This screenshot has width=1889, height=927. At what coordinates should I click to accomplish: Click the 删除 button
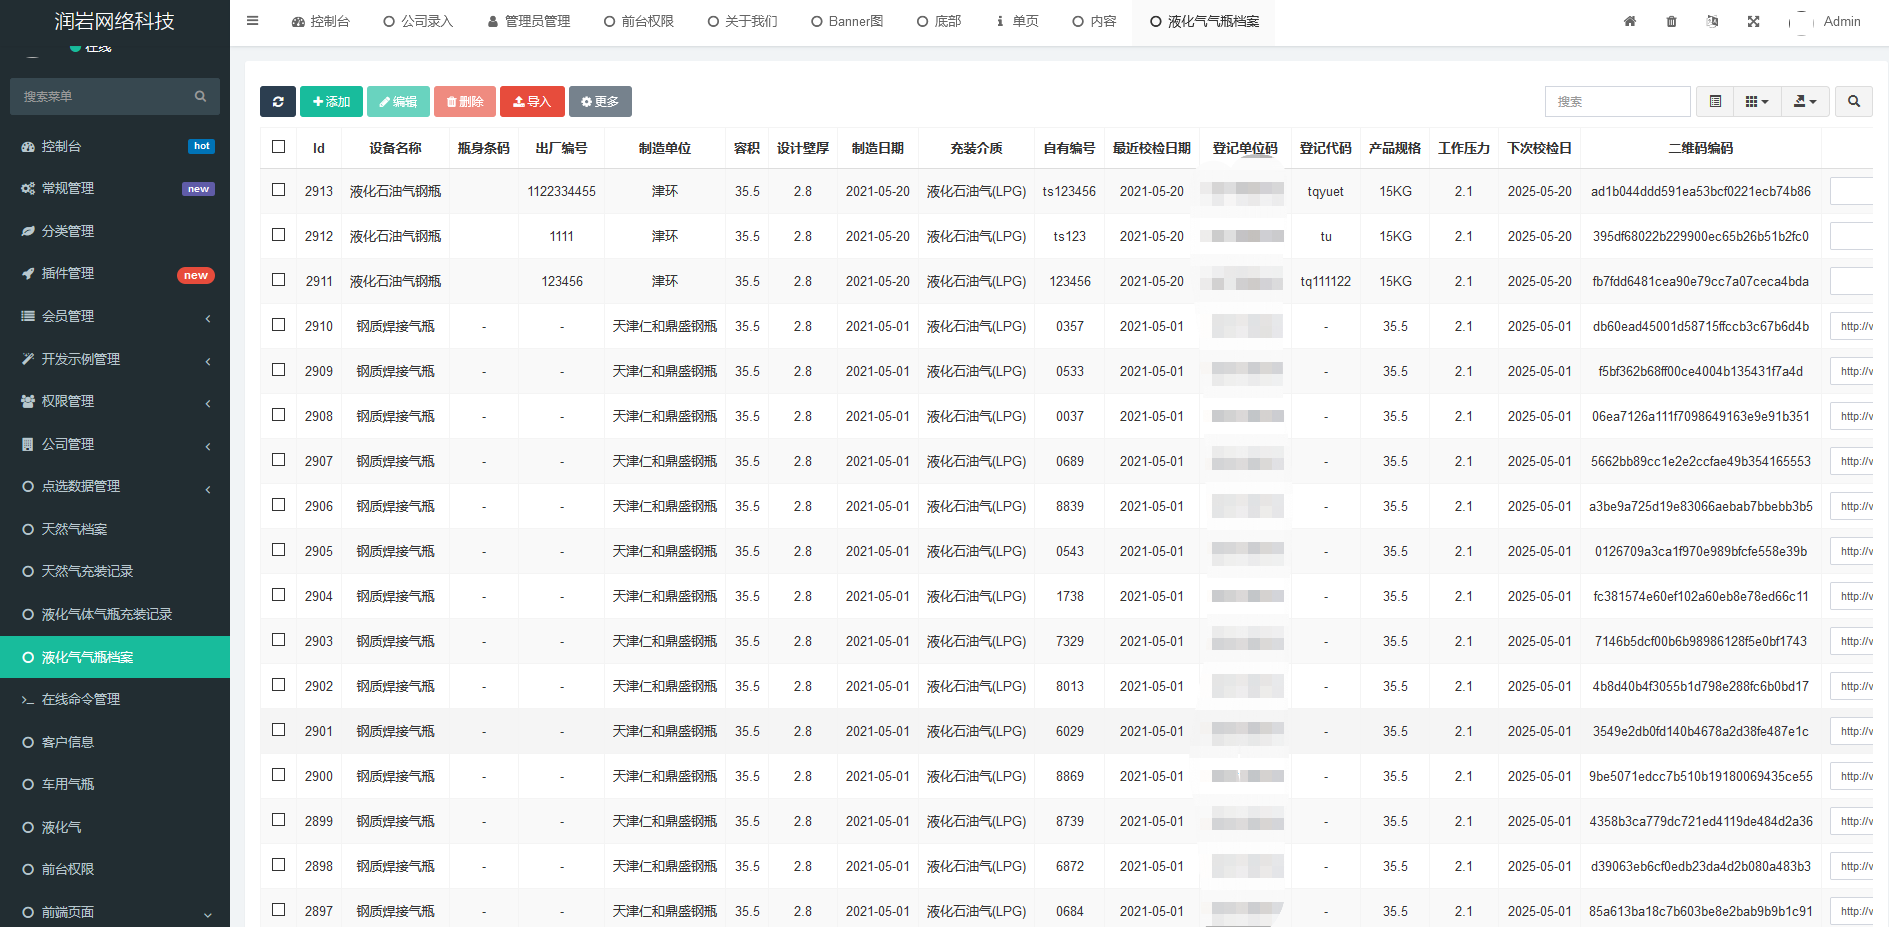[465, 101]
